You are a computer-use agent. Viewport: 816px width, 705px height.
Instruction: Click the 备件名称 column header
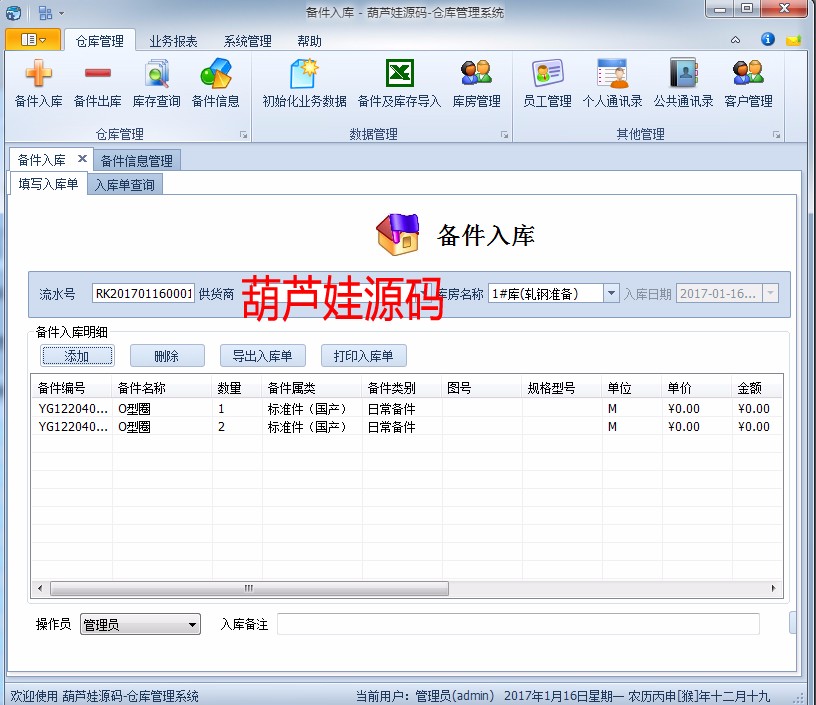tap(162, 388)
